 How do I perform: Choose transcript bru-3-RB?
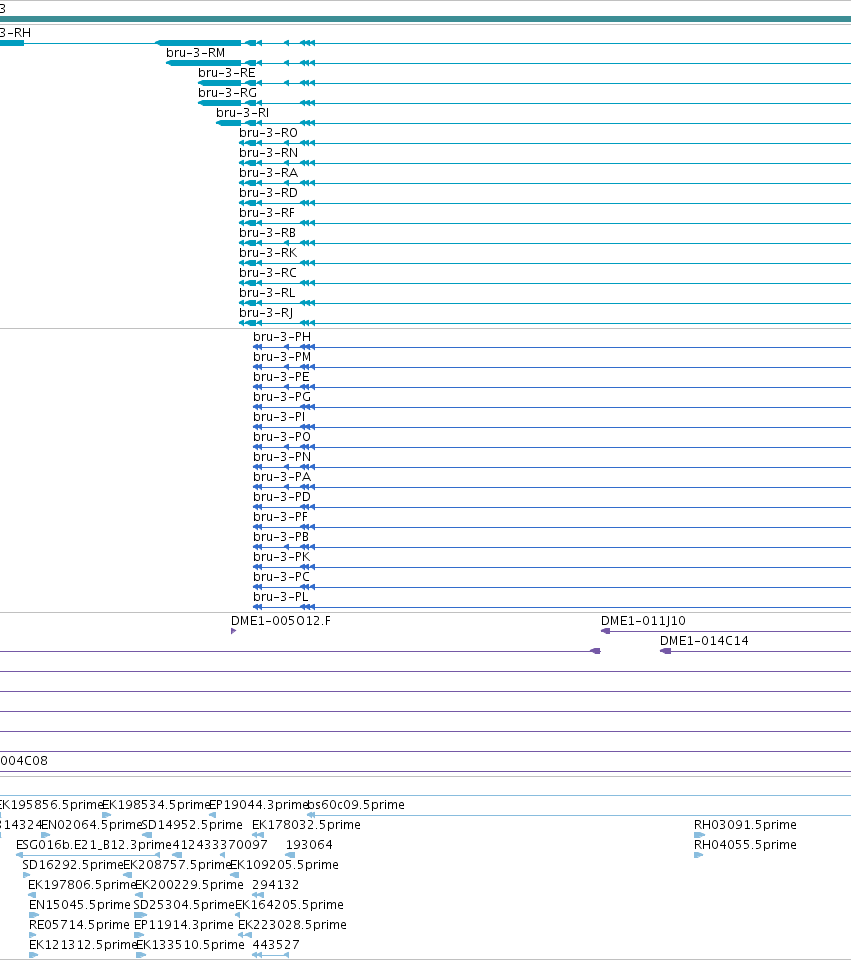click(x=268, y=233)
